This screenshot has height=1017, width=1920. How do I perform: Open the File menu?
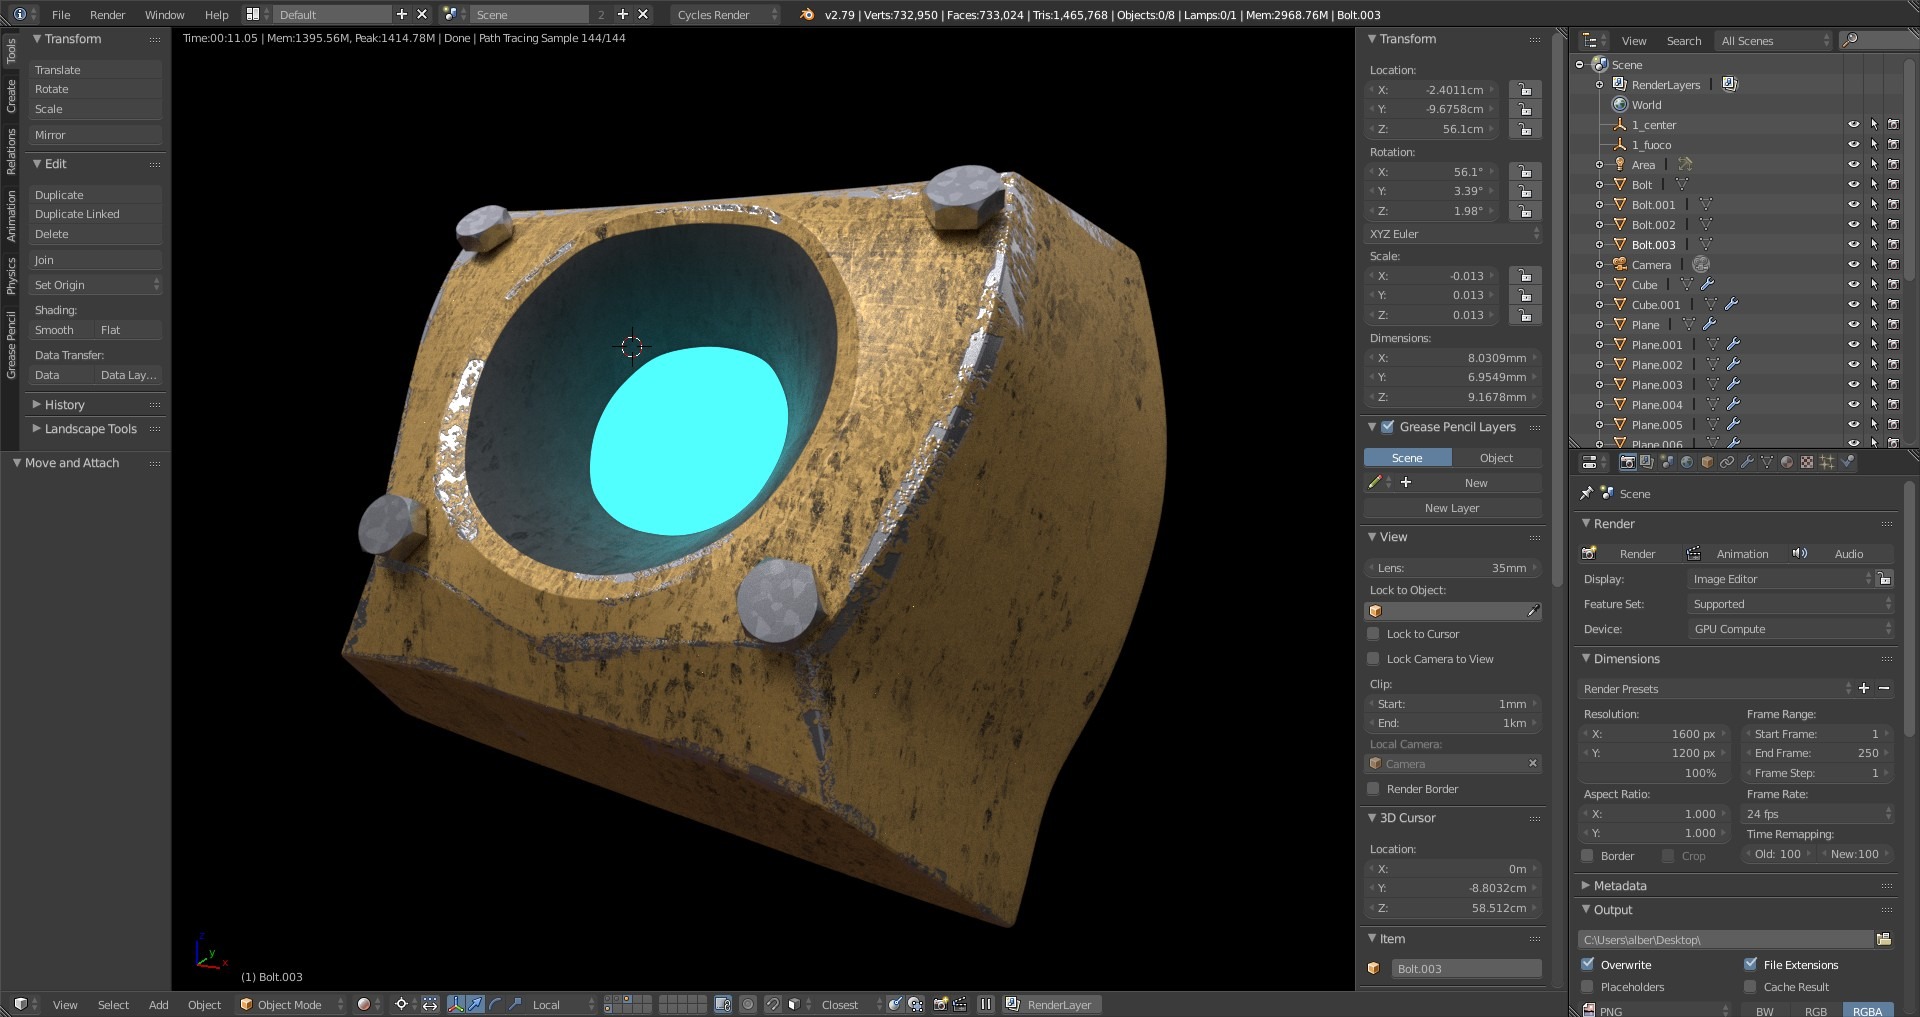click(61, 14)
